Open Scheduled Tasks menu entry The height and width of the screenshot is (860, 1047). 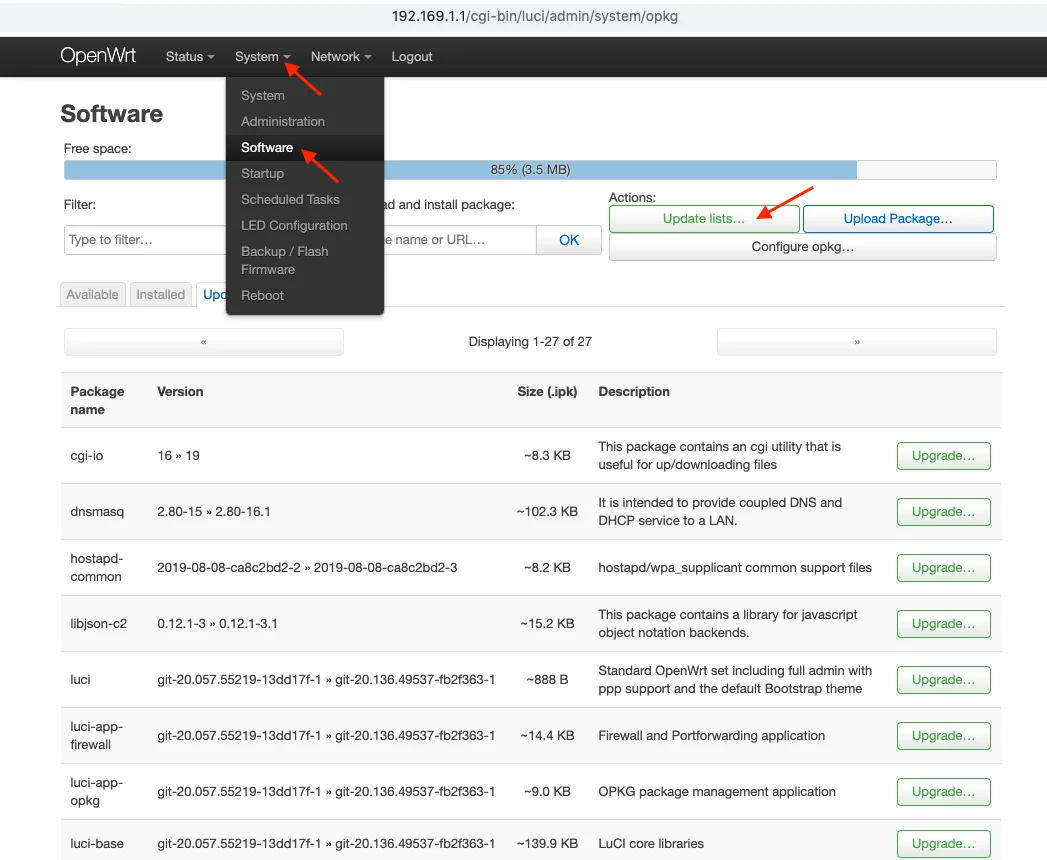pyautogui.click(x=290, y=199)
